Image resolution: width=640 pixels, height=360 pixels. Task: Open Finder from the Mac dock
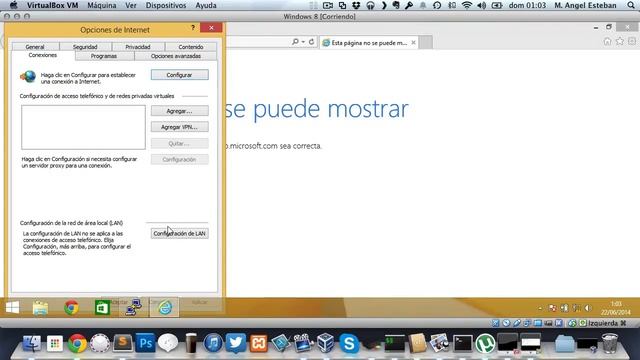pos(31,343)
